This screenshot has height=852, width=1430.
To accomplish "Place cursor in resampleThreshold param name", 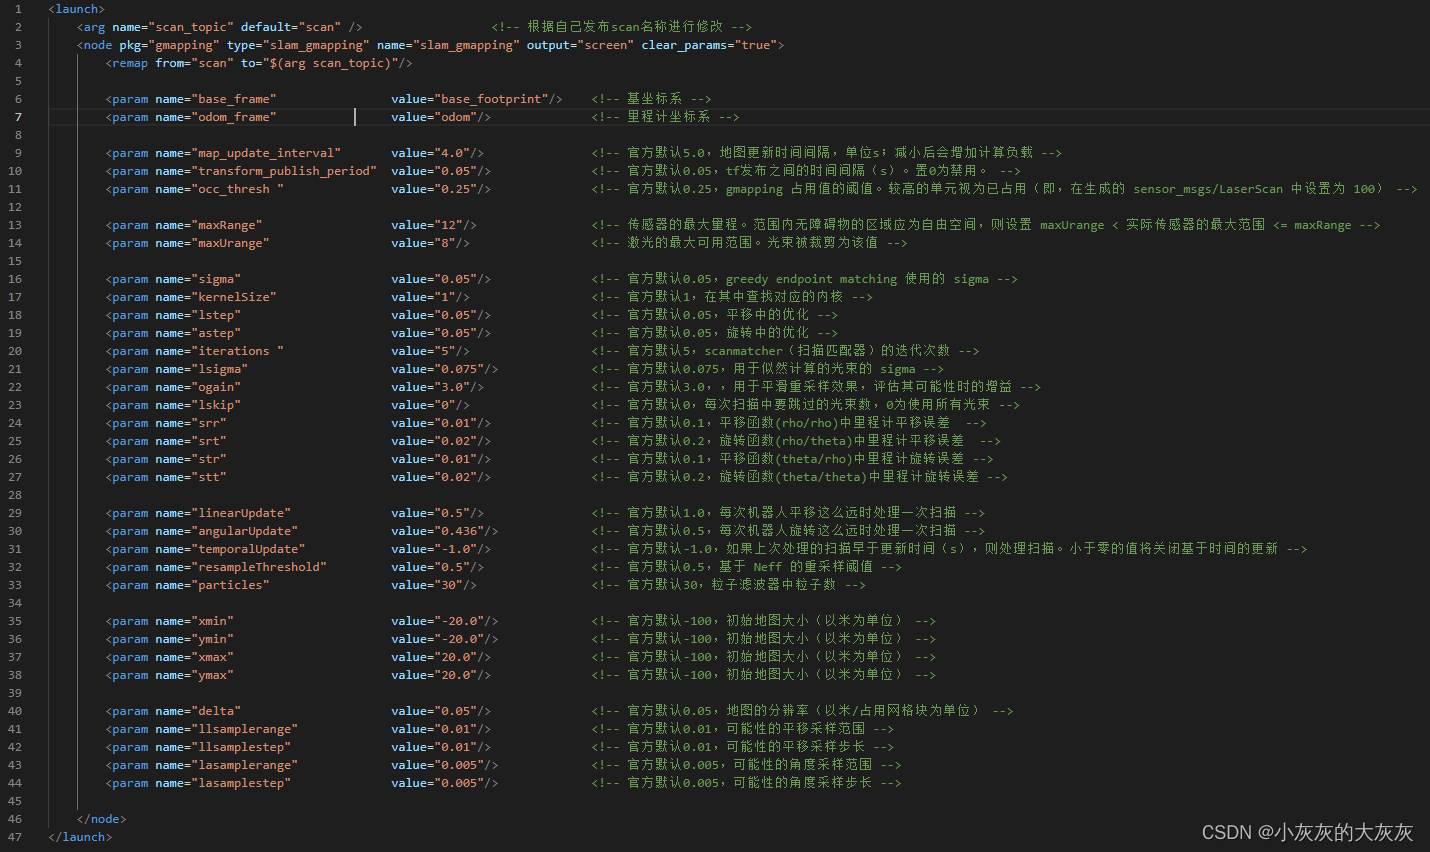I will point(261,567).
